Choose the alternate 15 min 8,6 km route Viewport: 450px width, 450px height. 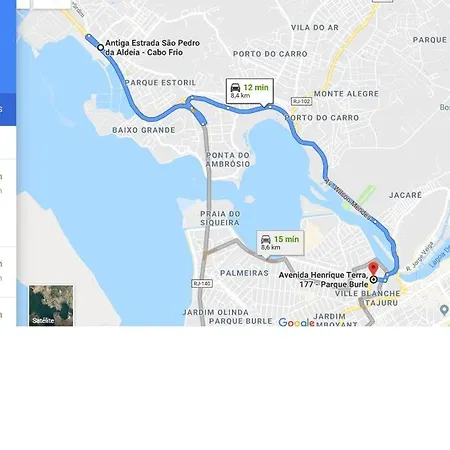tap(280, 243)
